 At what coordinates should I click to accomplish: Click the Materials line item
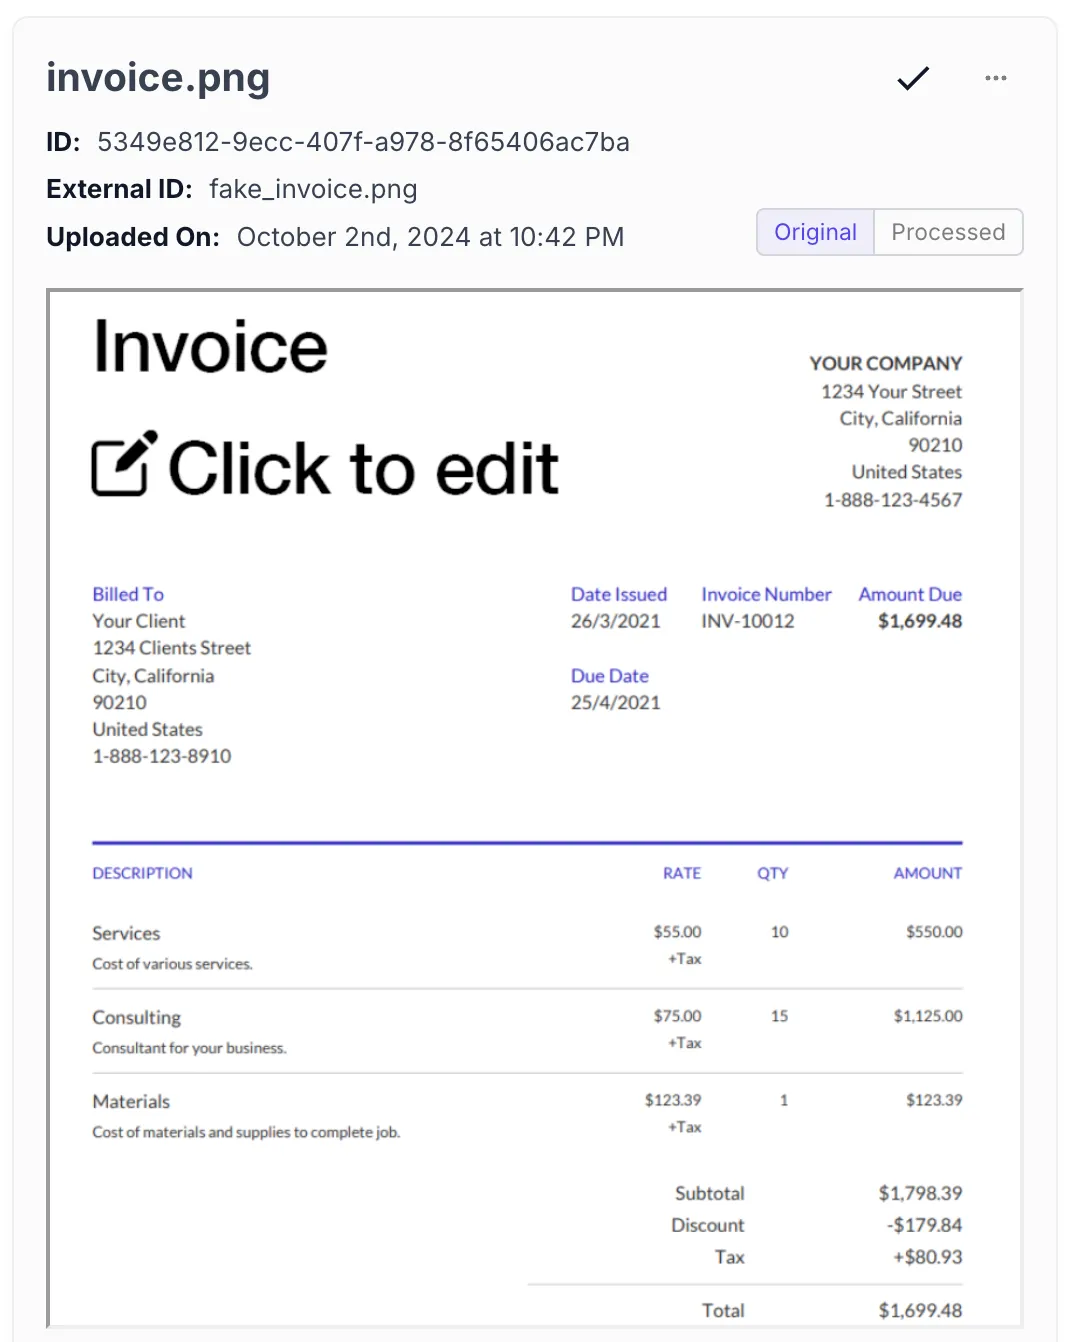click(131, 1101)
